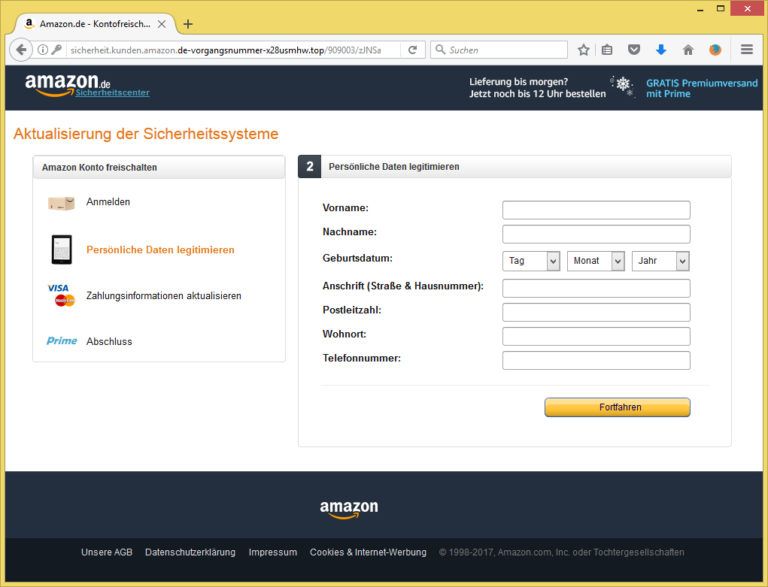Select Persönliche Daten legitimieren step in sidebar
Image resolution: width=768 pixels, height=587 pixels.
pos(160,250)
